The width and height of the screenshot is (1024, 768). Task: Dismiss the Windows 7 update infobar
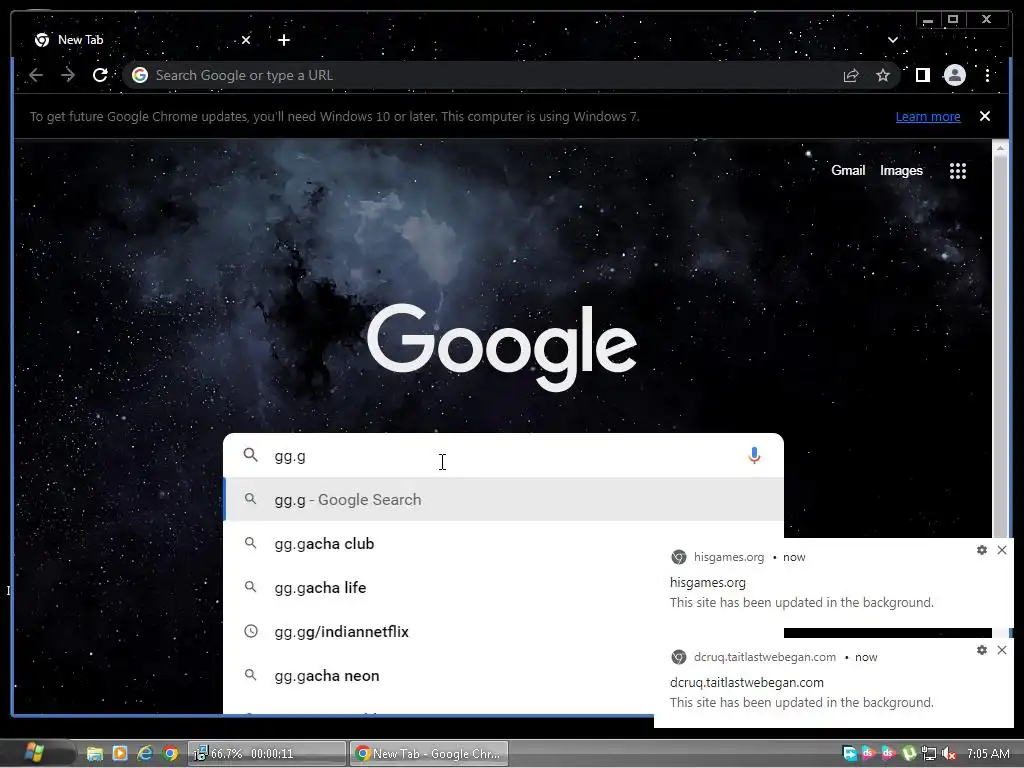point(985,116)
